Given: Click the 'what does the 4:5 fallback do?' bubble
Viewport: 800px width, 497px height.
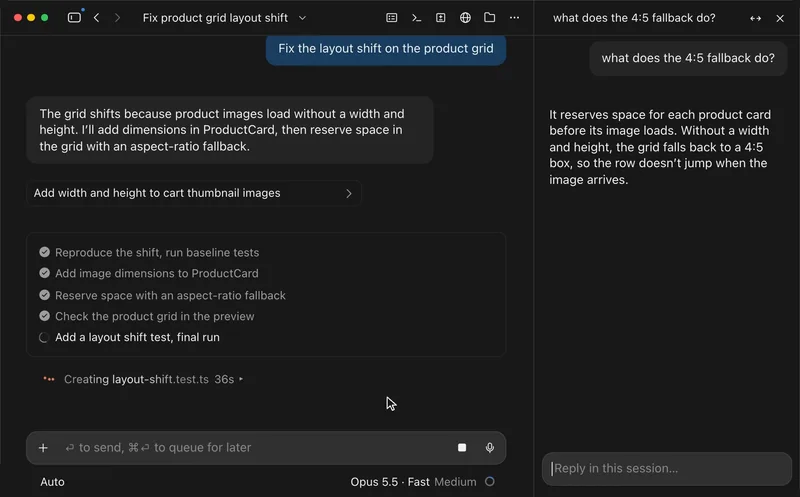Looking at the screenshot, I should coord(688,58).
